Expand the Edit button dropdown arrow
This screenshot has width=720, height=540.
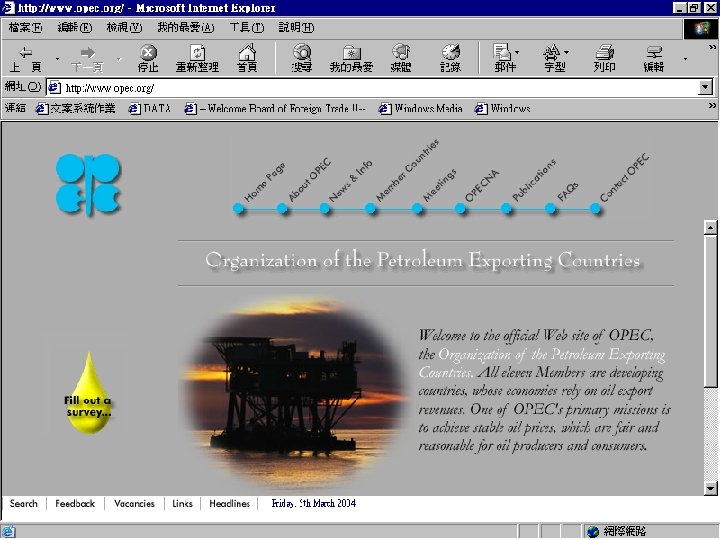(685, 59)
